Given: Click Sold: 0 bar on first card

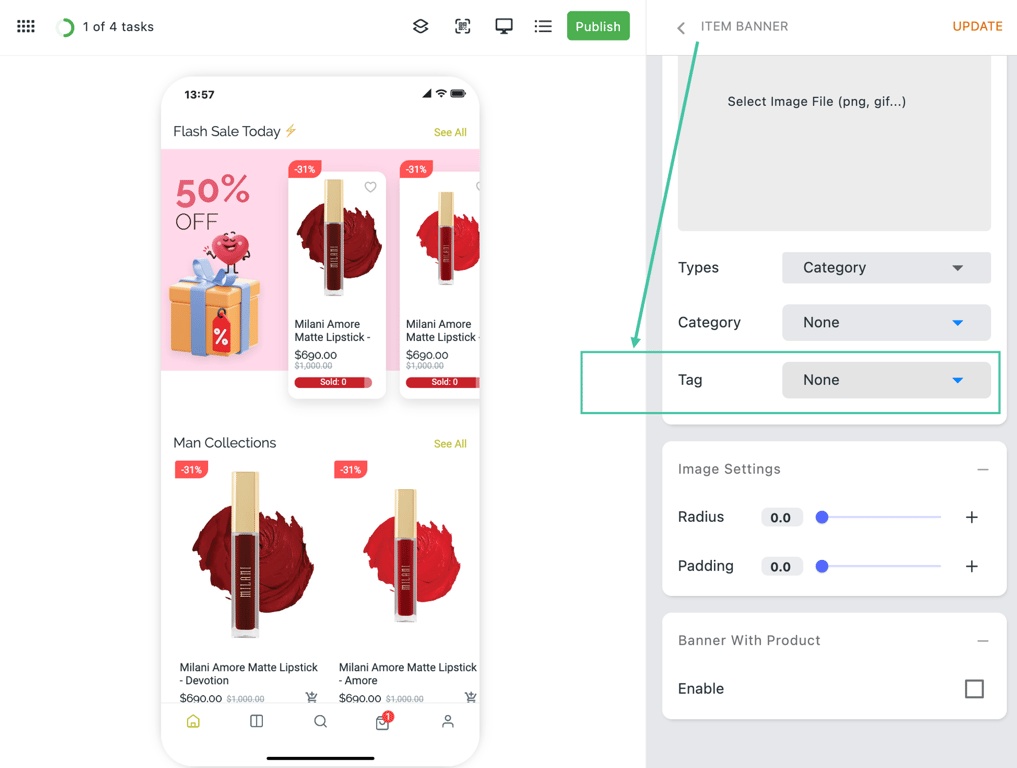Looking at the screenshot, I should [x=333, y=382].
